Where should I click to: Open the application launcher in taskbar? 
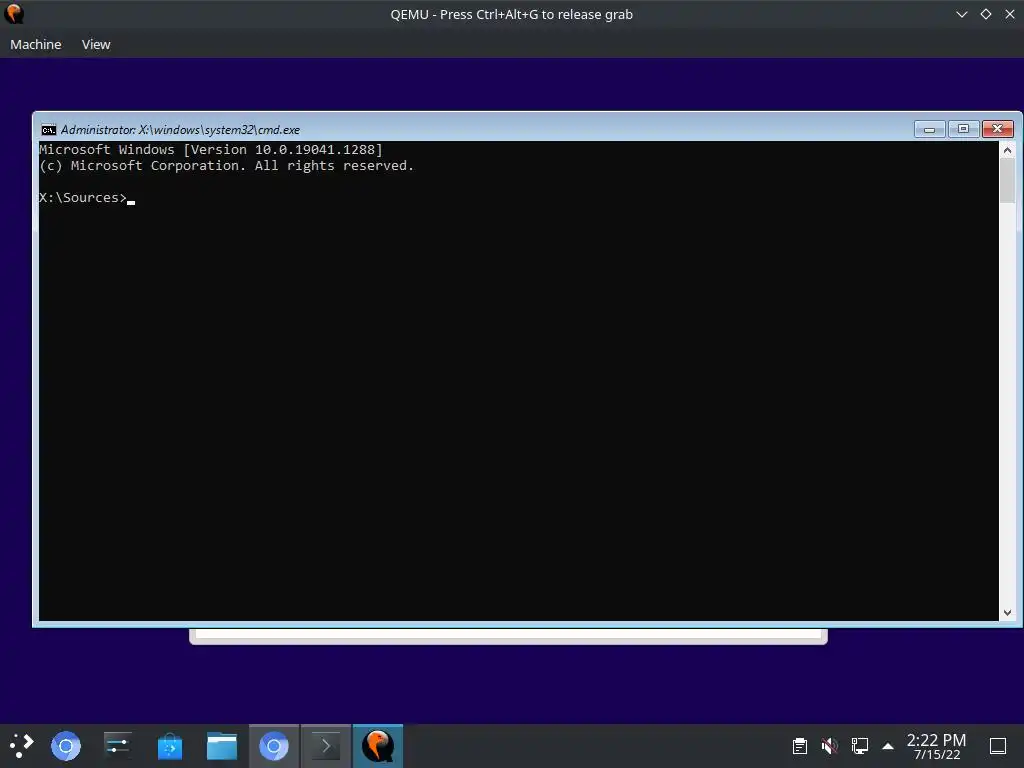[x=22, y=746]
